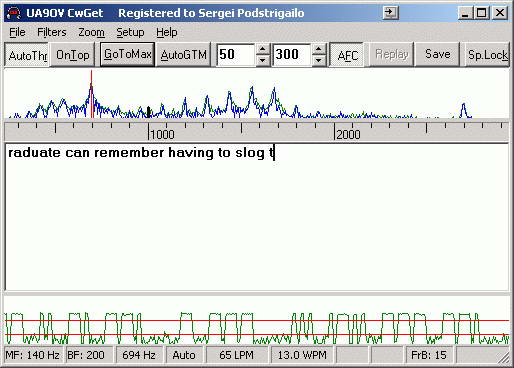Open the Setup menu

[x=130, y=32]
